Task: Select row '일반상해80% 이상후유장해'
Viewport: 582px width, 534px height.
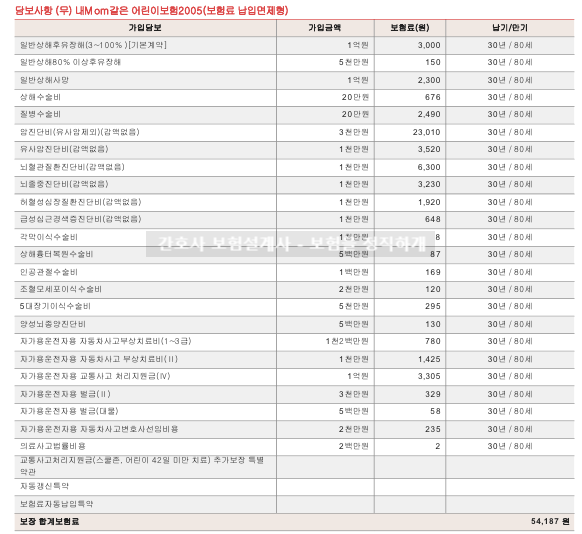Action: (x=294, y=63)
